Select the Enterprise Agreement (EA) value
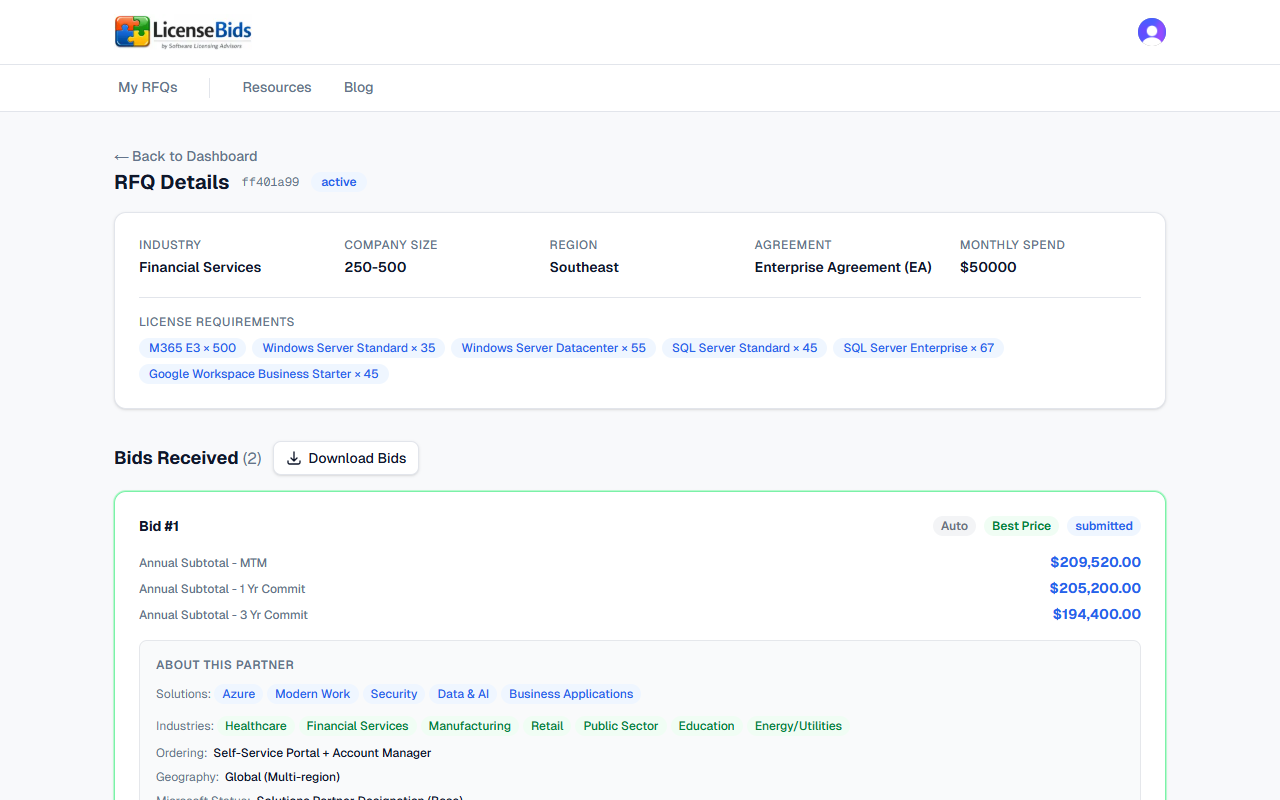1280x800 pixels. (843, 267)
